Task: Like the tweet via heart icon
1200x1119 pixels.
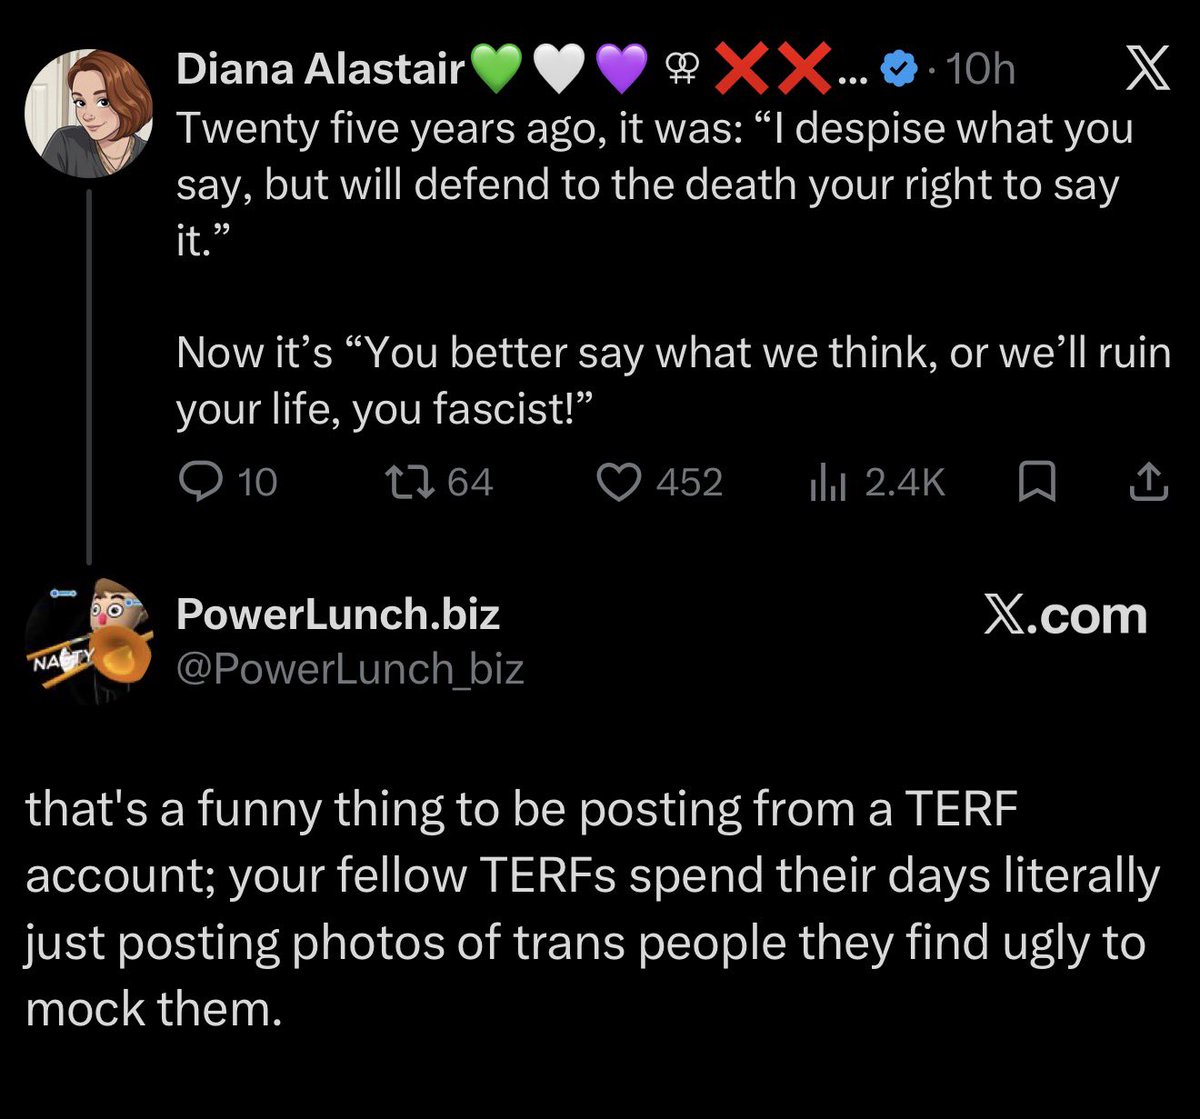Action: (x=617, y=483)
